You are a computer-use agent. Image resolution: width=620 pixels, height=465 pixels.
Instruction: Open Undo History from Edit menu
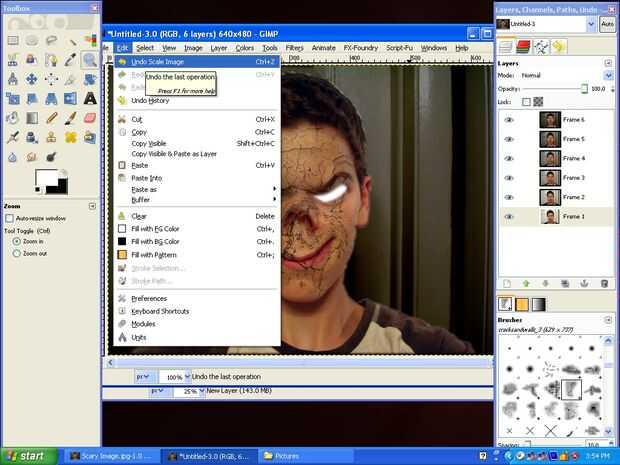196,100
